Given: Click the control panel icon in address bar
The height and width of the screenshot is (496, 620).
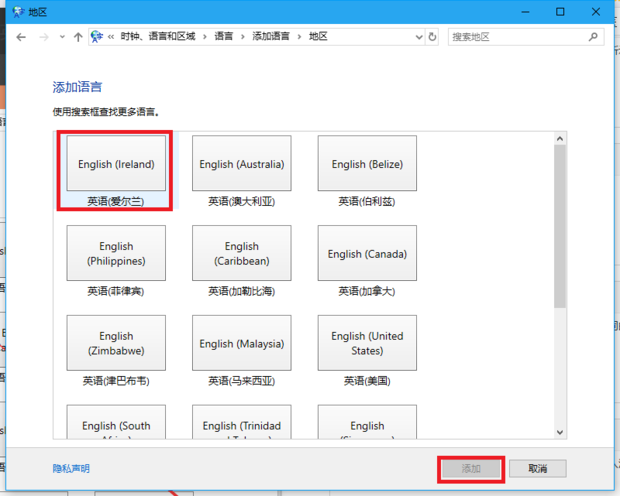Looking at the screenshot, I should pyautogui.click(x=97, y=36).
